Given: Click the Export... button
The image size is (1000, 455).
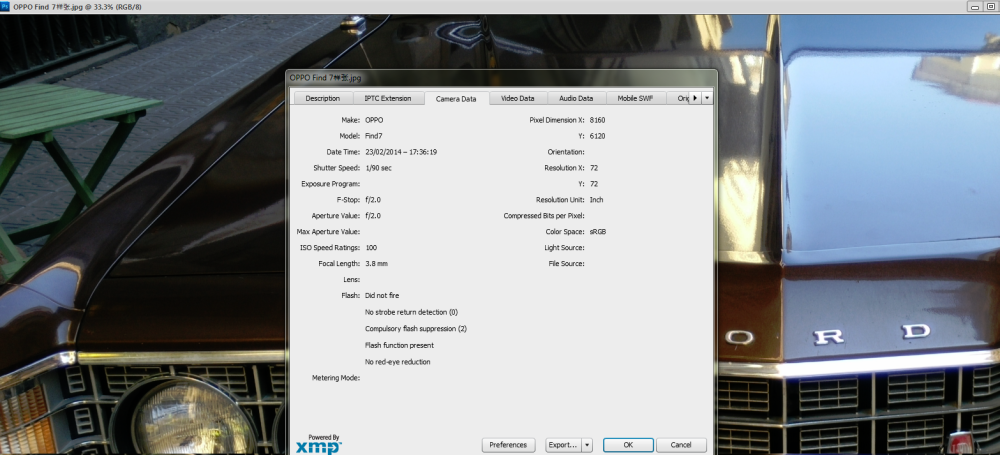Looking at the screenshot, I should tap(562, 445).
